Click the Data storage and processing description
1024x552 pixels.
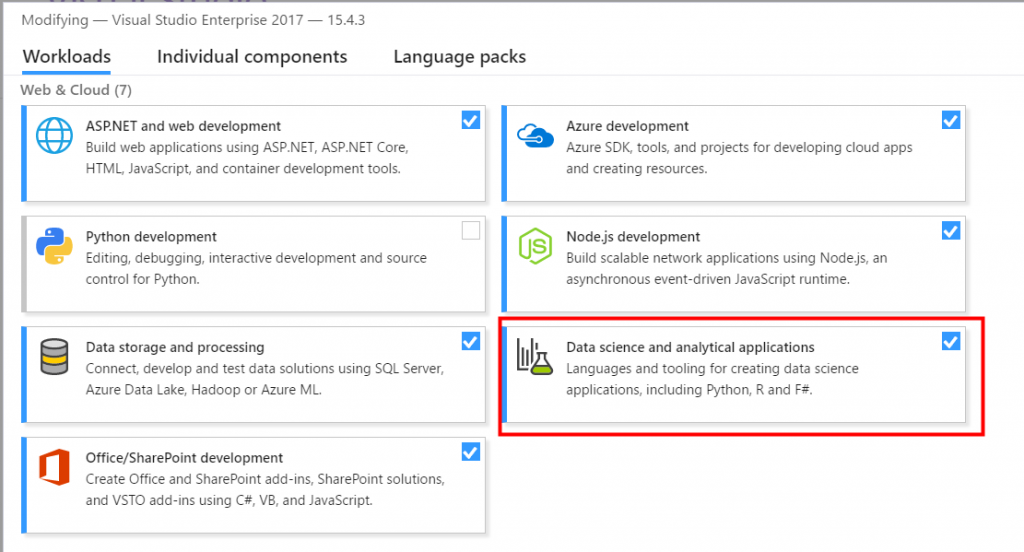(x=265, y=377)
